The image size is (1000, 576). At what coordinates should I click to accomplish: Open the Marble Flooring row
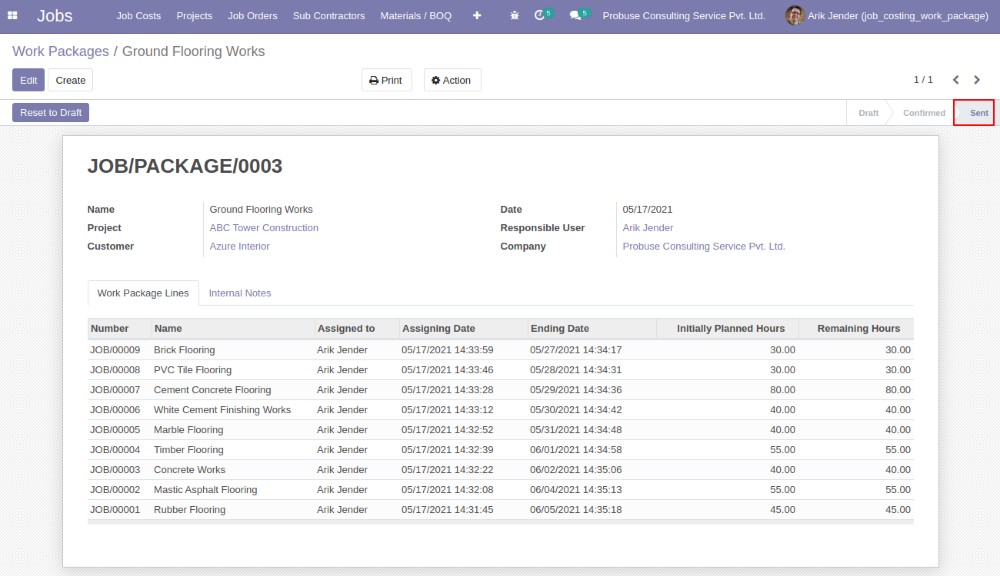tap(188, 430)
